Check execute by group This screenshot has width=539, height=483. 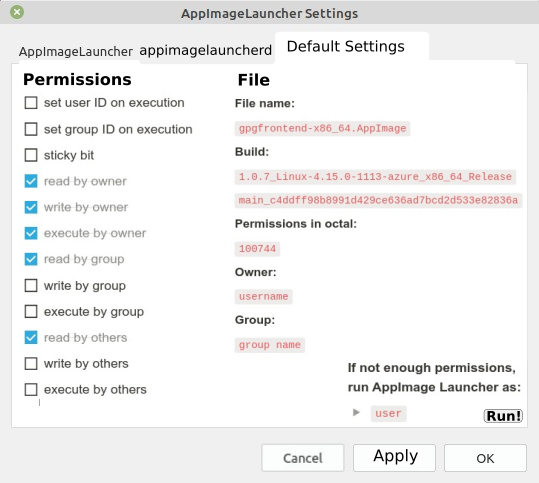31,311
